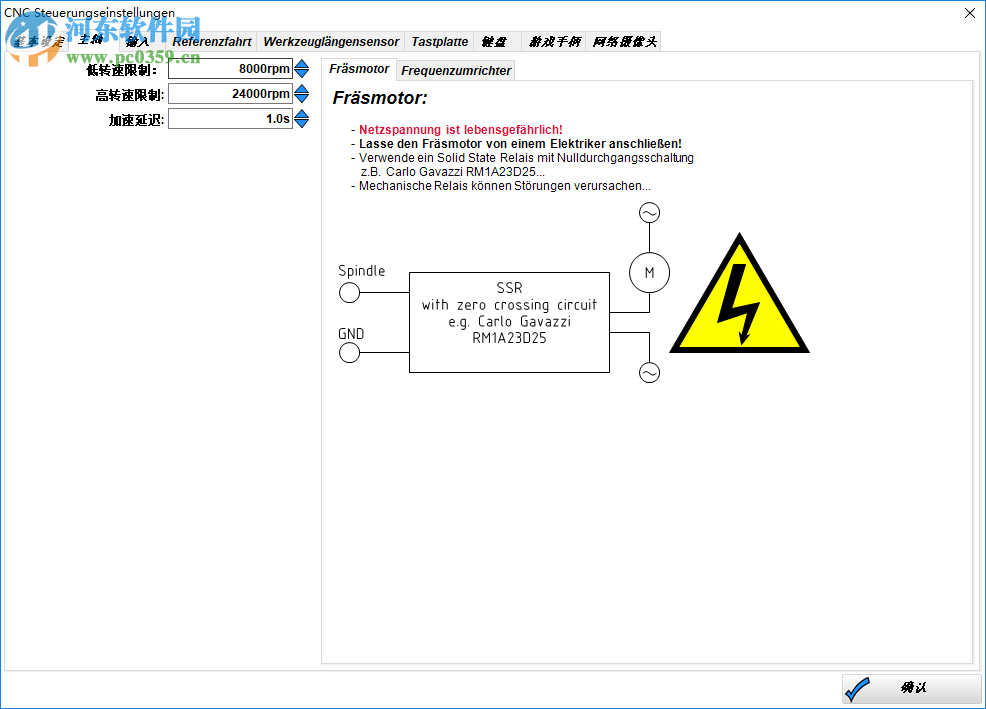Switch to the Frequenzumrichter sub-tab
The height and width of the screenshot is (709, 986).
(456, 71)
